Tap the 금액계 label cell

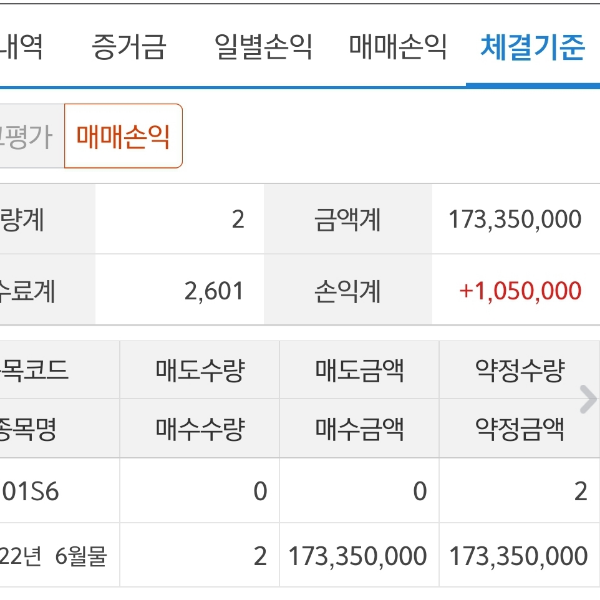pos(347,219)
